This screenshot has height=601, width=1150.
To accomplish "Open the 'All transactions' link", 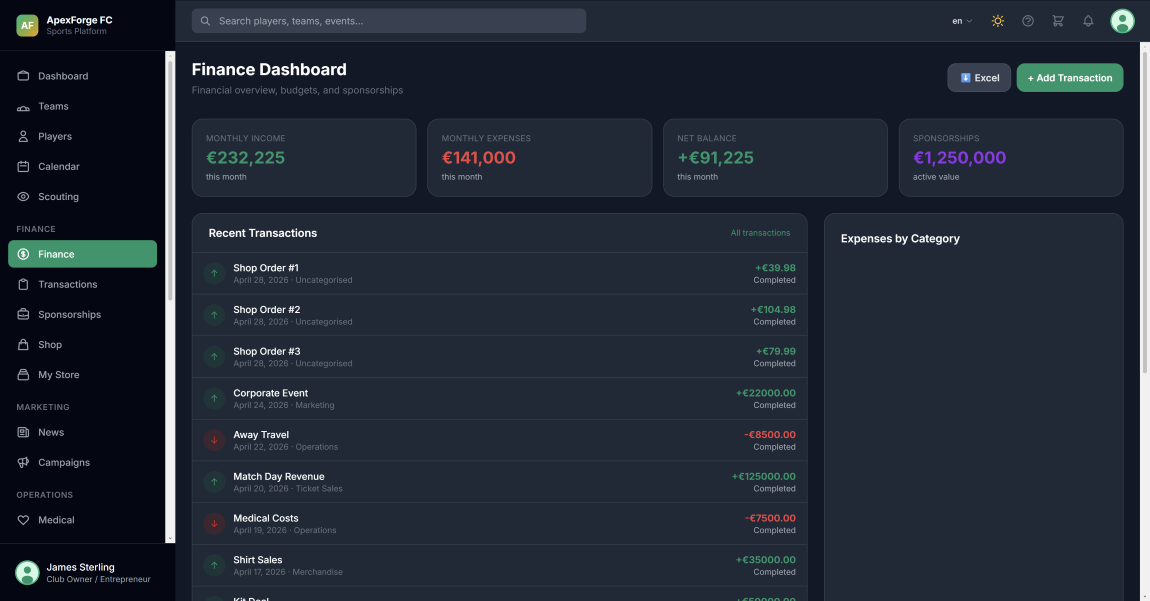I will coord(760,233).
